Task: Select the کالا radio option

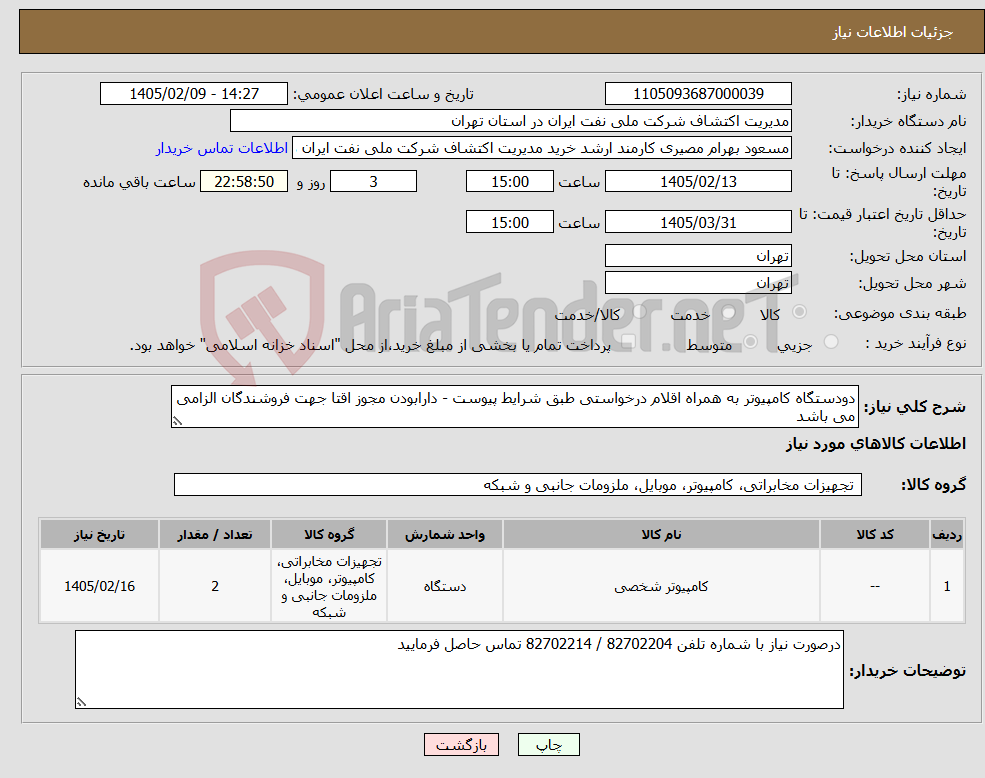Action: click(800, 312)
